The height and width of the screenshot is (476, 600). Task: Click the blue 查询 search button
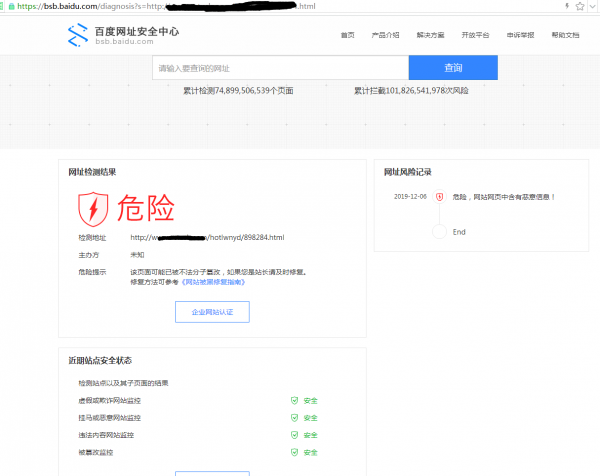(453, 68)
